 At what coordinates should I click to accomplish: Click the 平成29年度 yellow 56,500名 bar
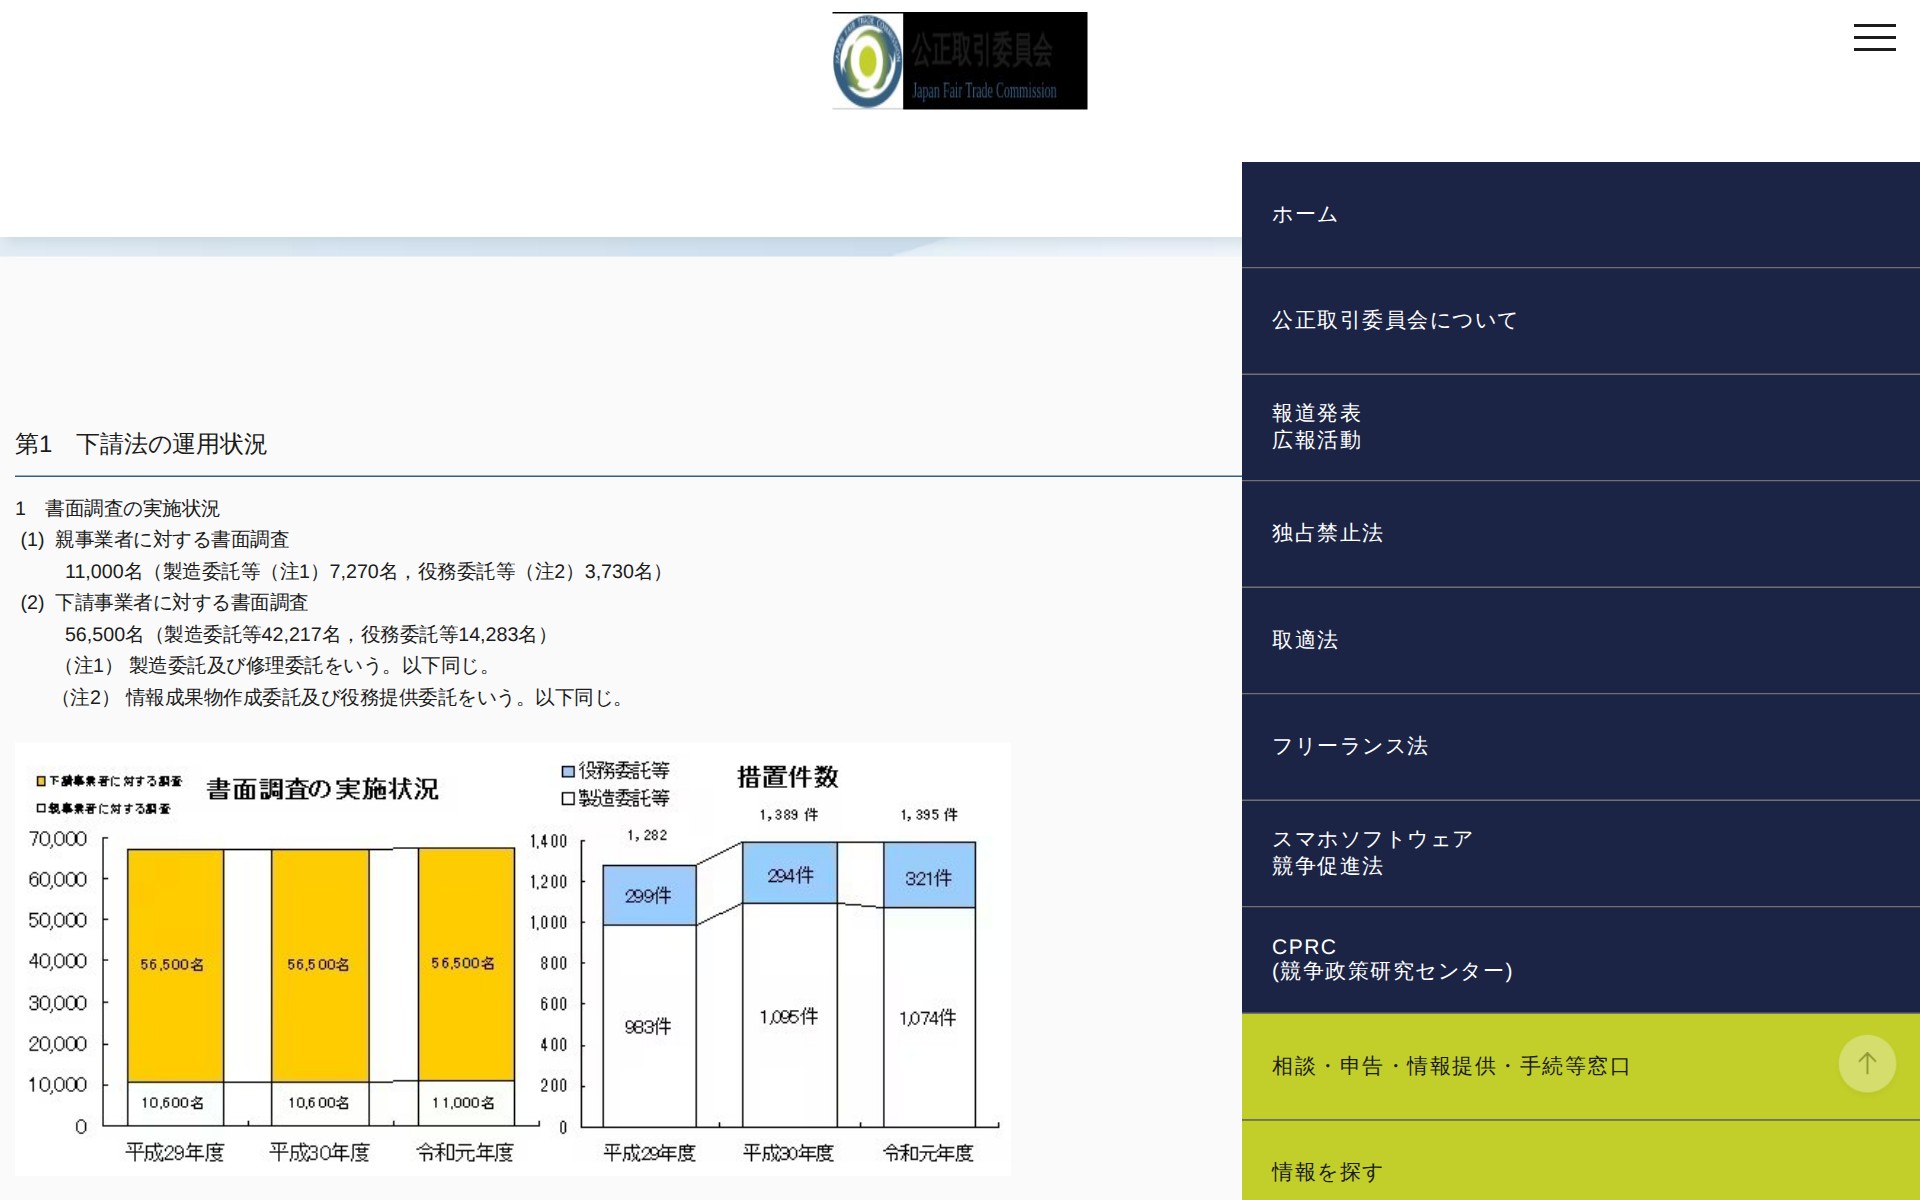pyautogui.click(x=175, y=964)
